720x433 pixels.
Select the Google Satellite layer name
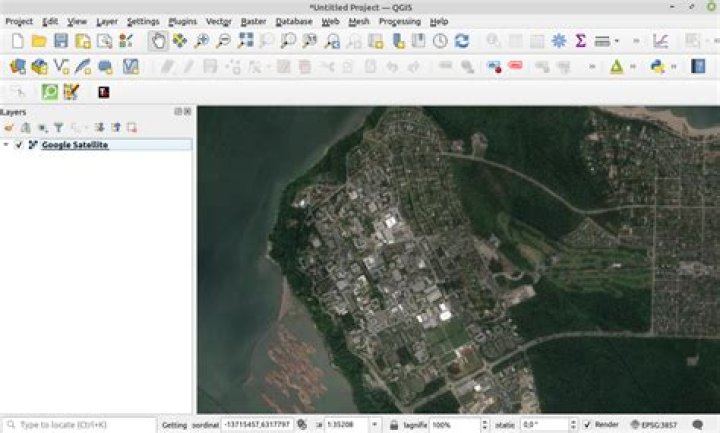click(x=75, y=145)
